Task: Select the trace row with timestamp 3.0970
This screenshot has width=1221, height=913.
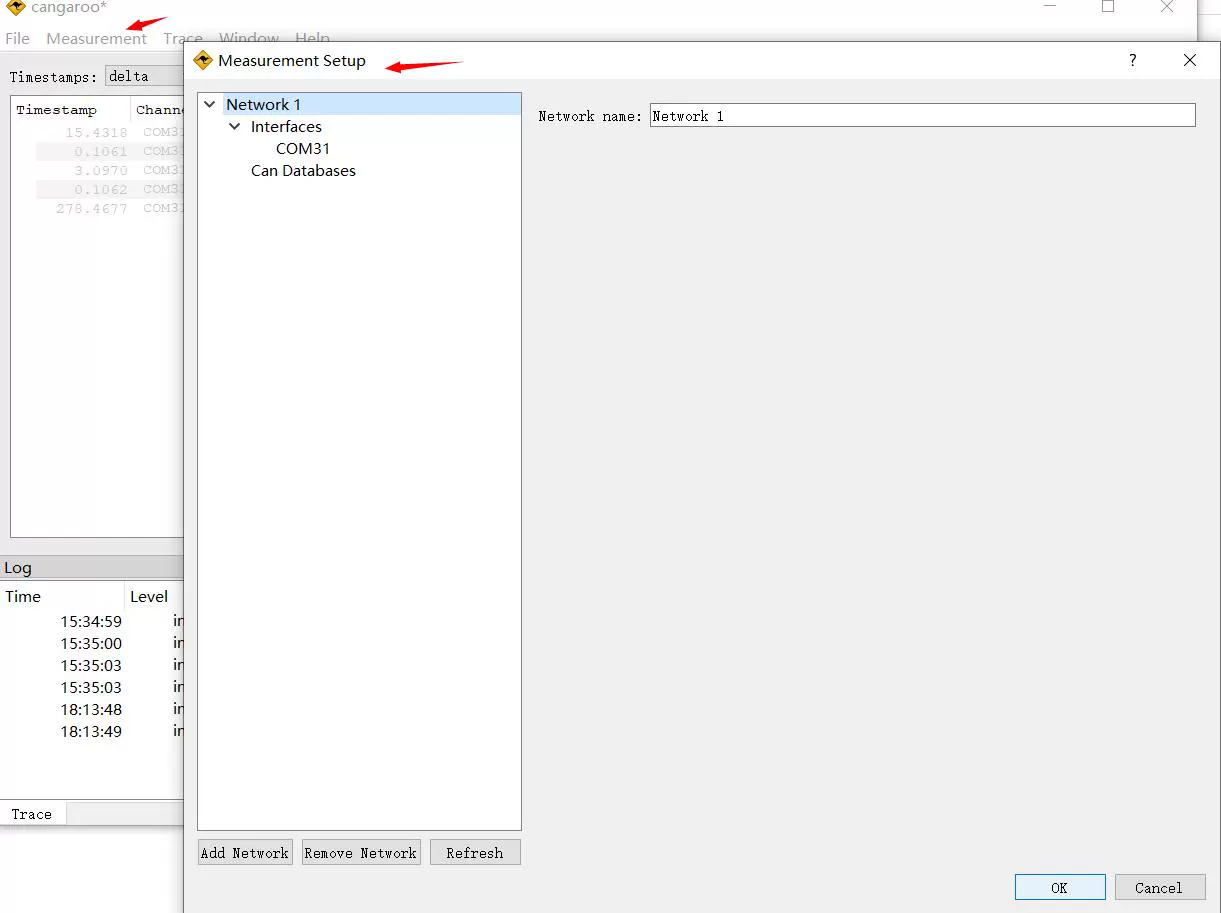Action: tap(98, 170)
